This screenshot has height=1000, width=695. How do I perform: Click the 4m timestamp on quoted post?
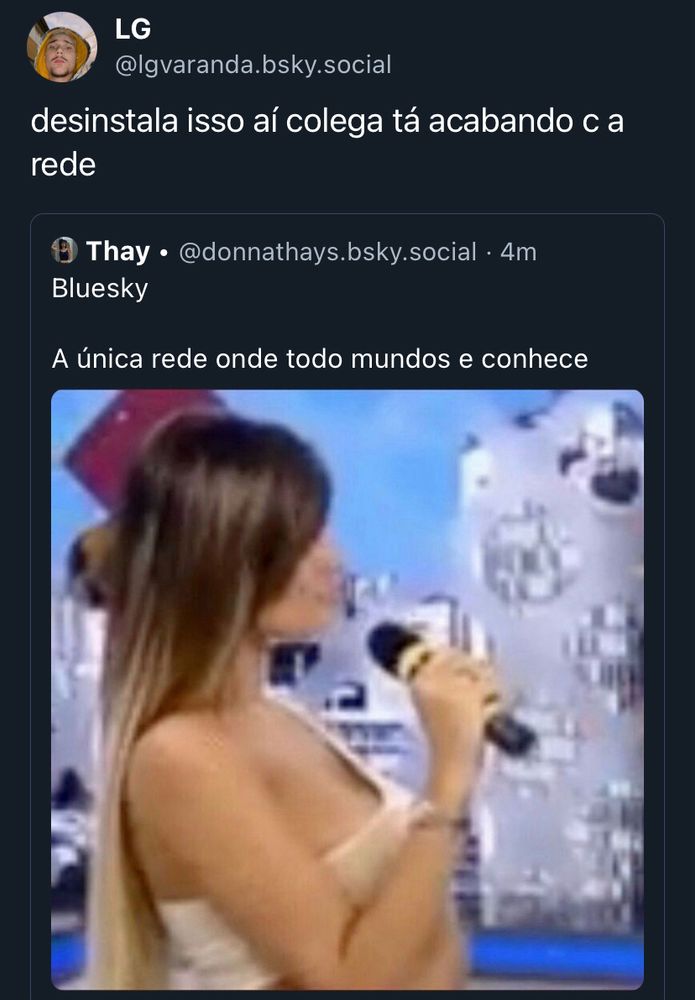(x=518, y=252)
